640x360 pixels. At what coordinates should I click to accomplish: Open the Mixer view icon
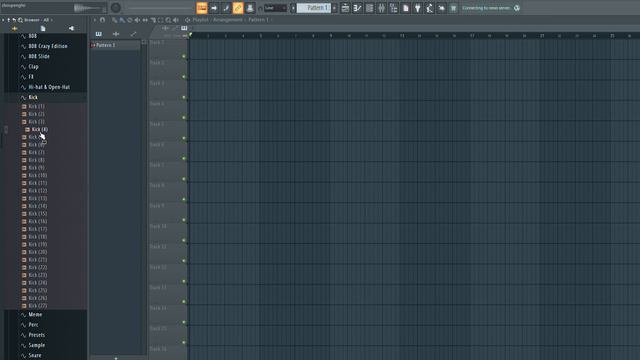tap(381, 8)
